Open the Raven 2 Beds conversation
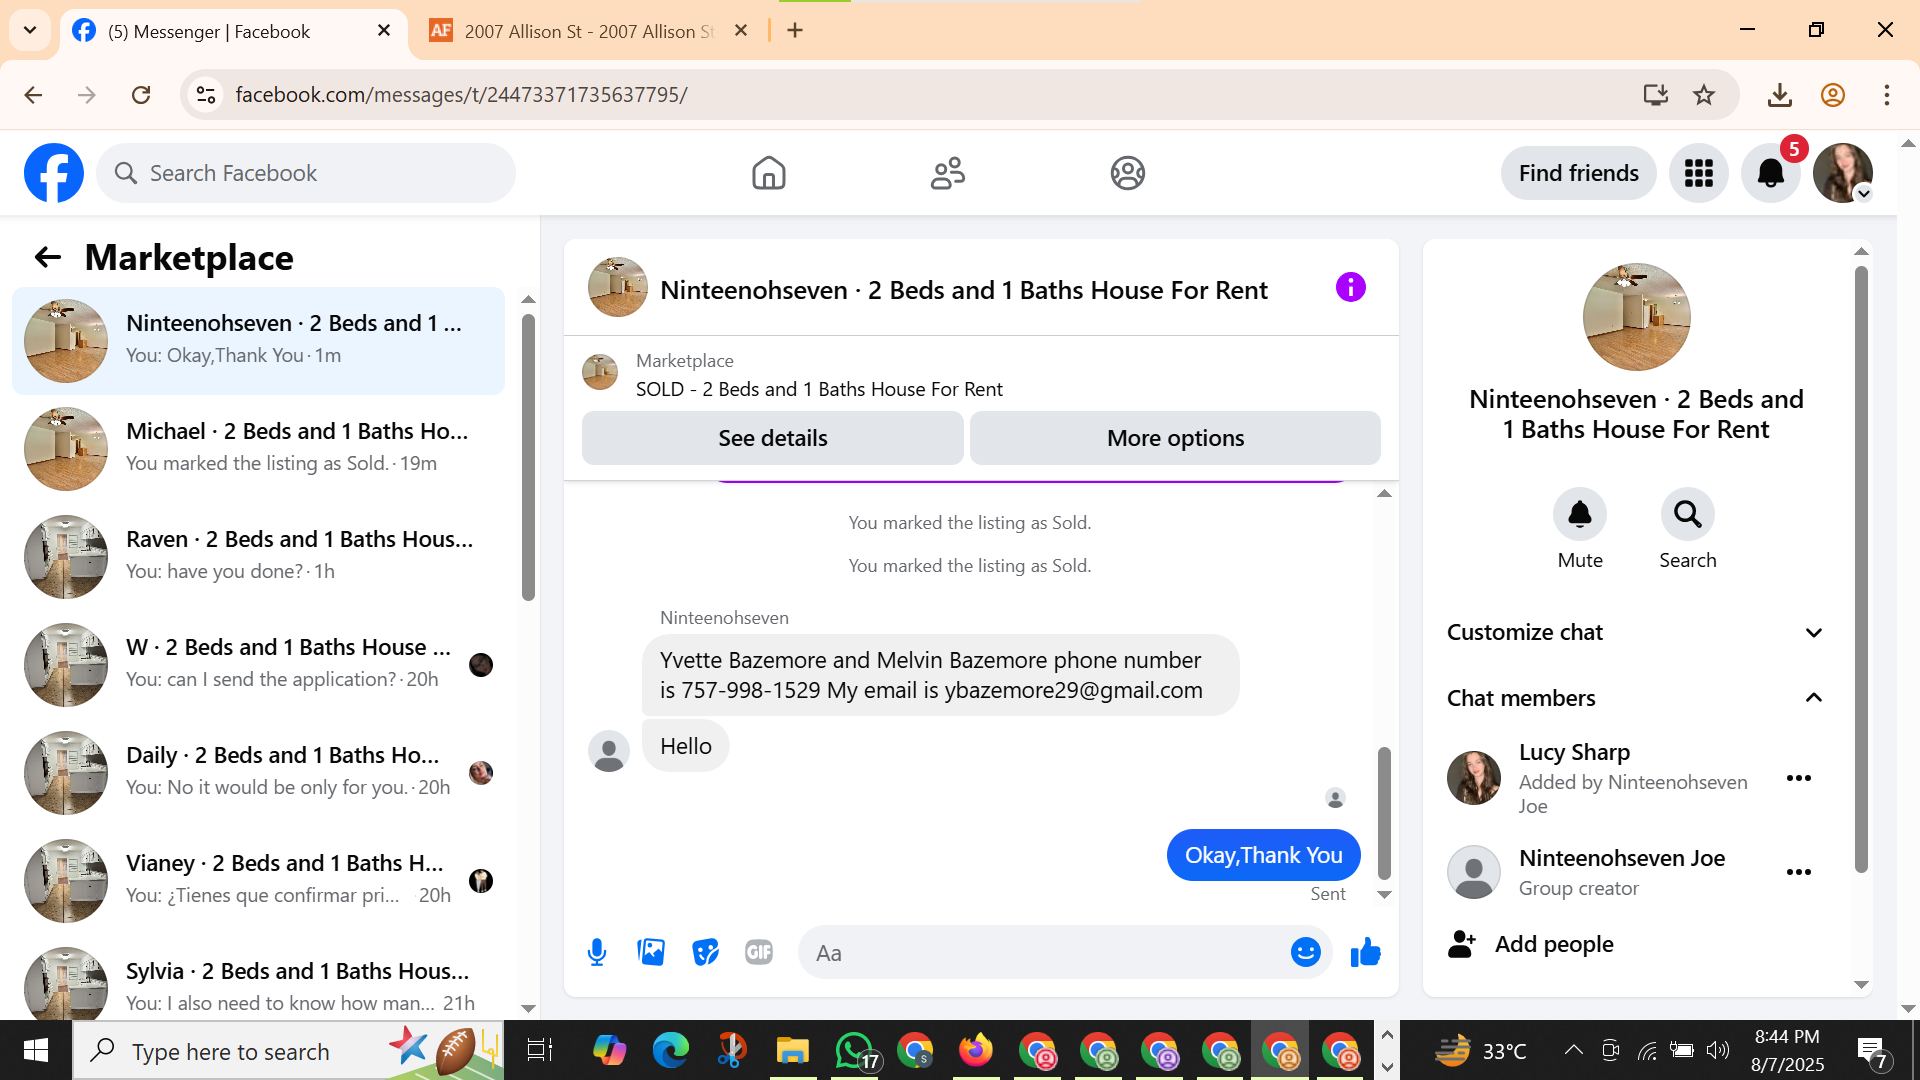This screenshot has height=1080, width=1920. (x=258, y=557)
